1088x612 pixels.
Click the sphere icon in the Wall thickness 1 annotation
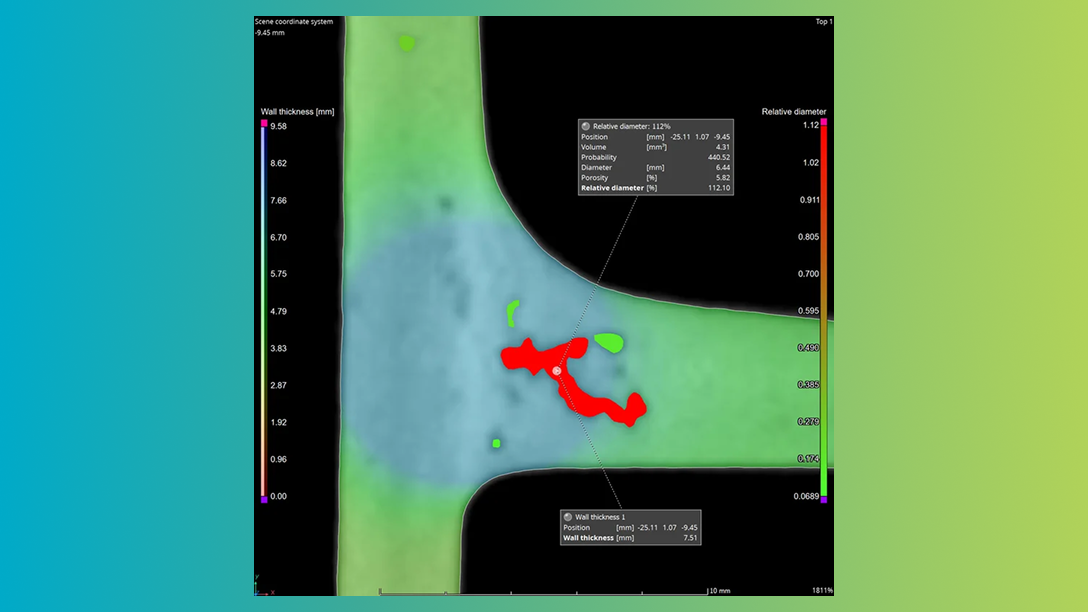click(568, 517)
